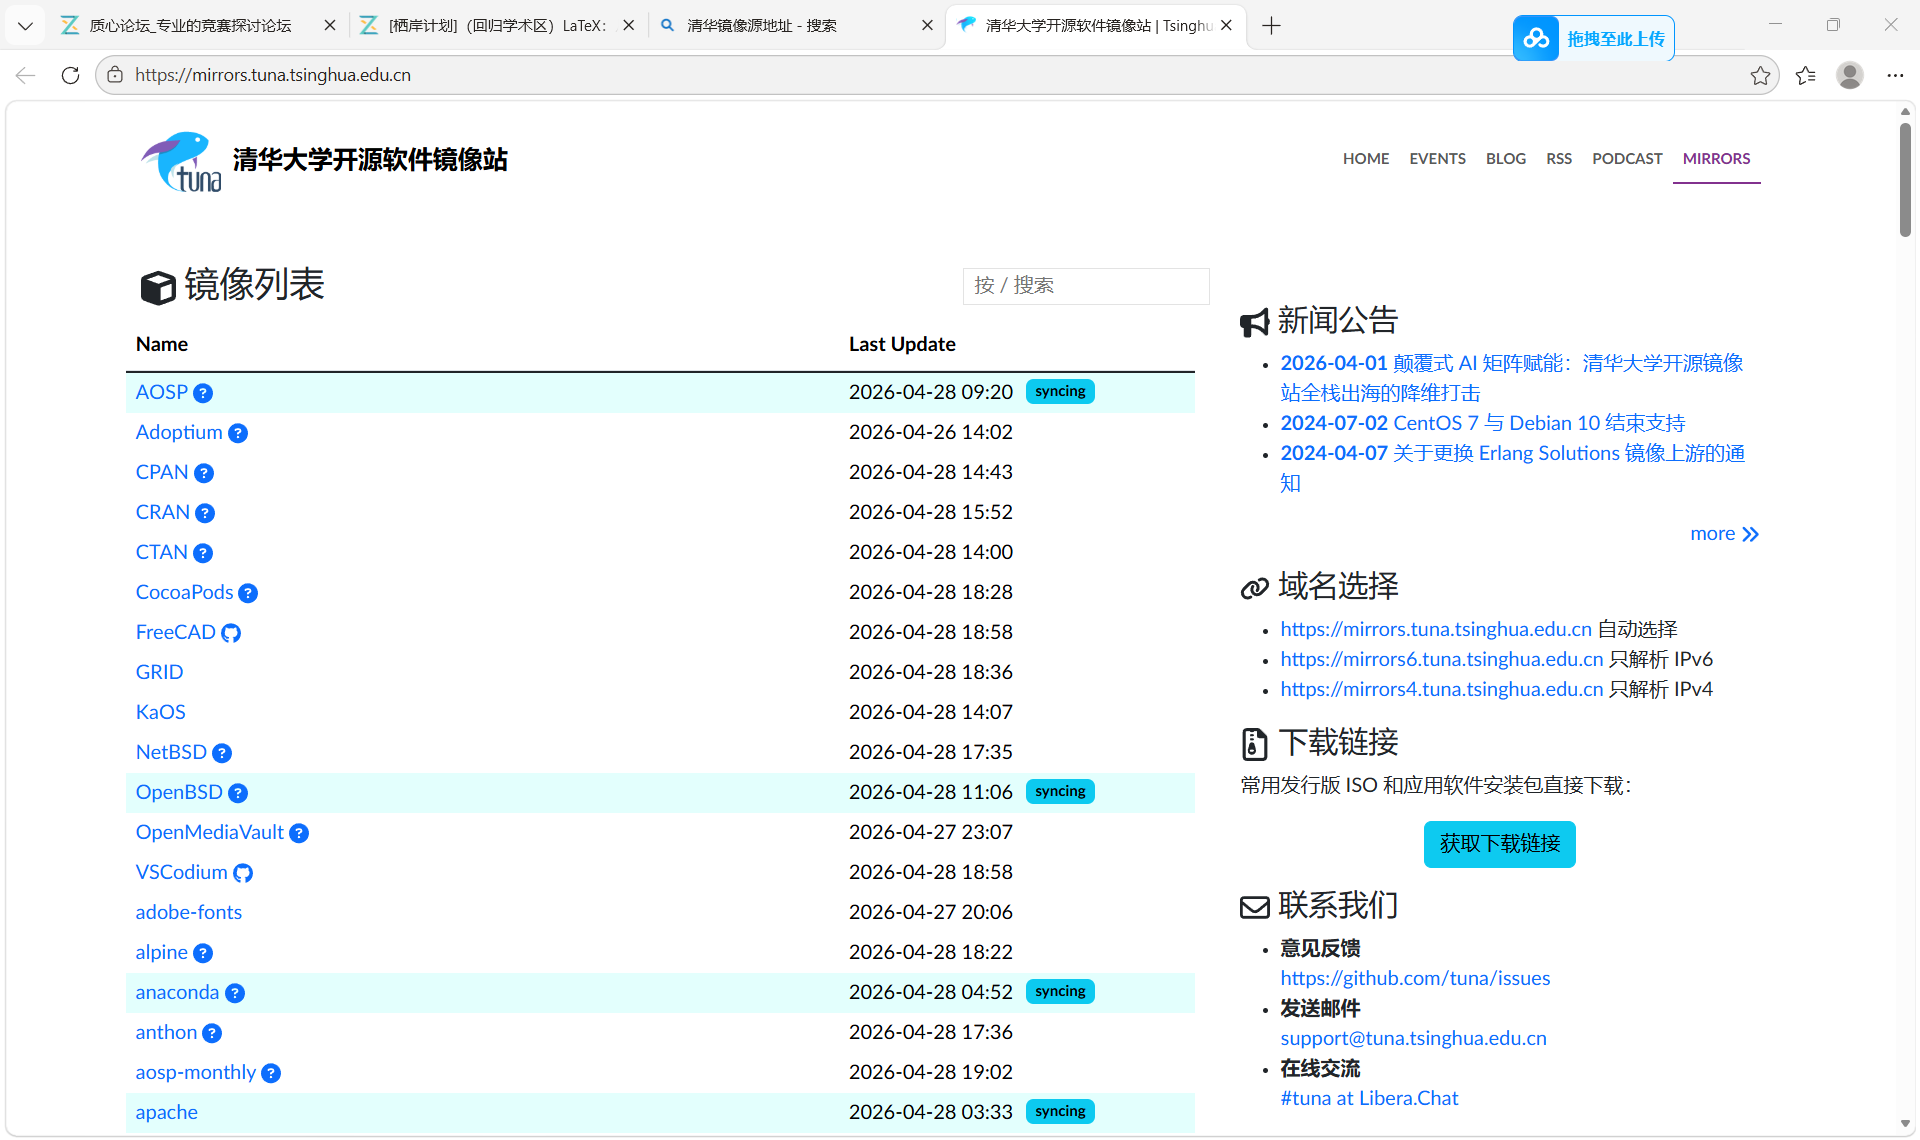1920x1140 pixels.
Task: Open the mirrors4 IPv4 domain link
Action: click(x=1442, y=689)
